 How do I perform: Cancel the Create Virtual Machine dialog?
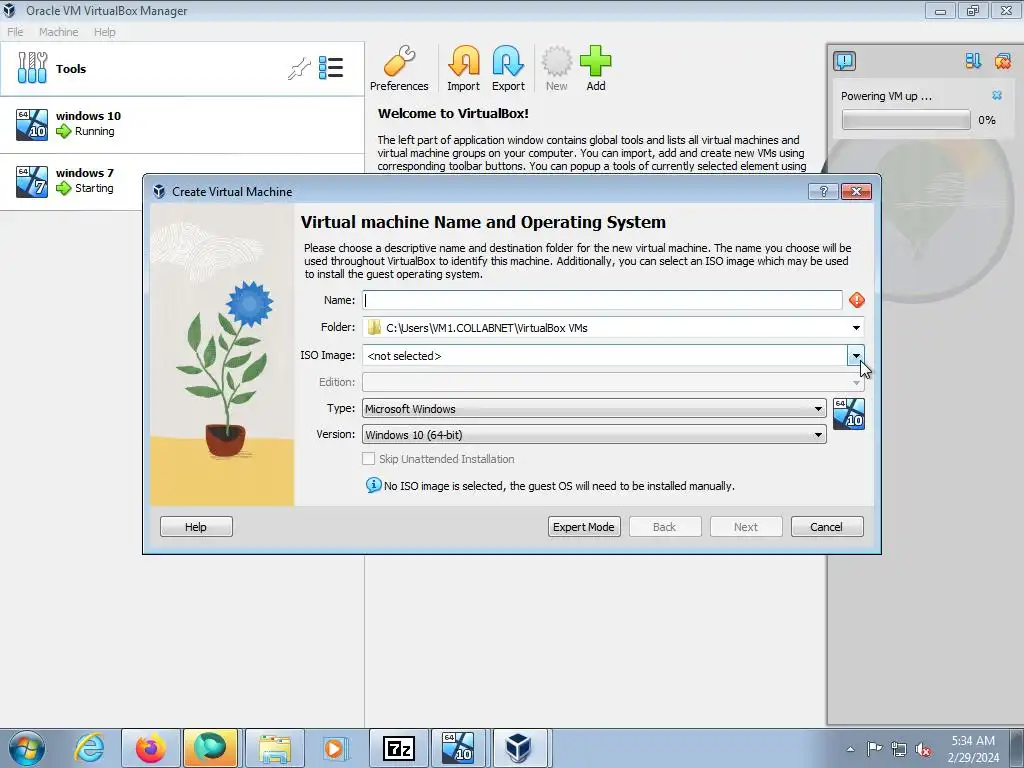click(x=827, y=526)
